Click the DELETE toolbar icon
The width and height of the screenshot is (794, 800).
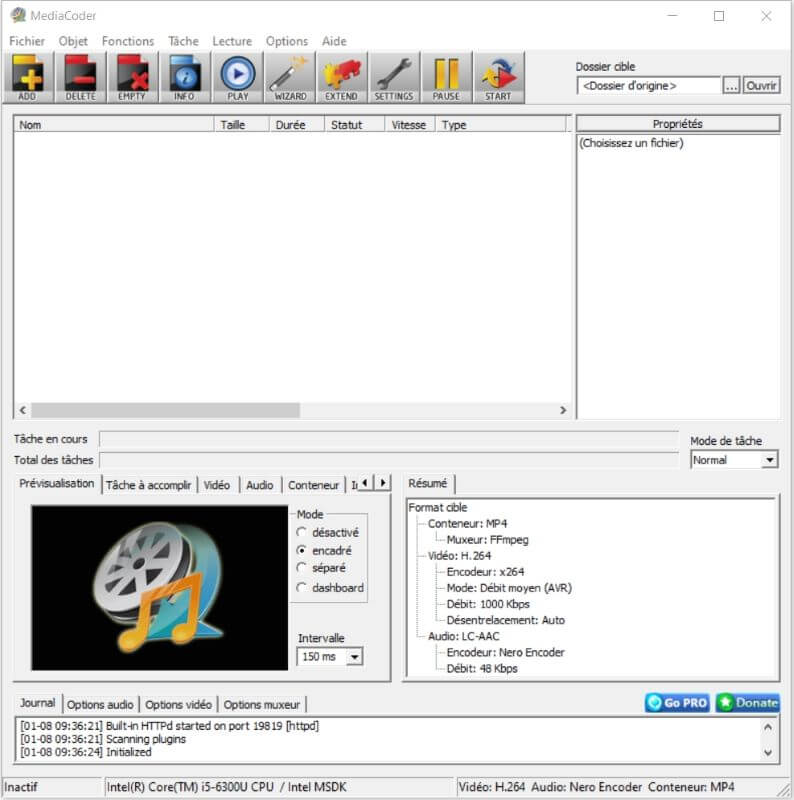81,78
